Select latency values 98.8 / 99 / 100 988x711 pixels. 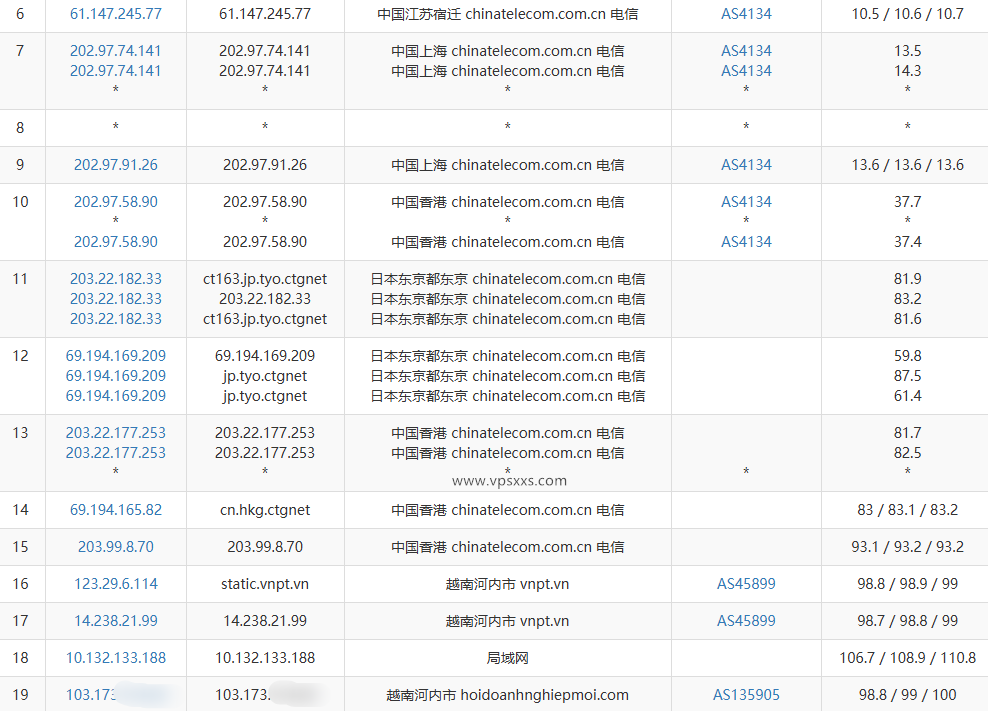coord(907,695)
